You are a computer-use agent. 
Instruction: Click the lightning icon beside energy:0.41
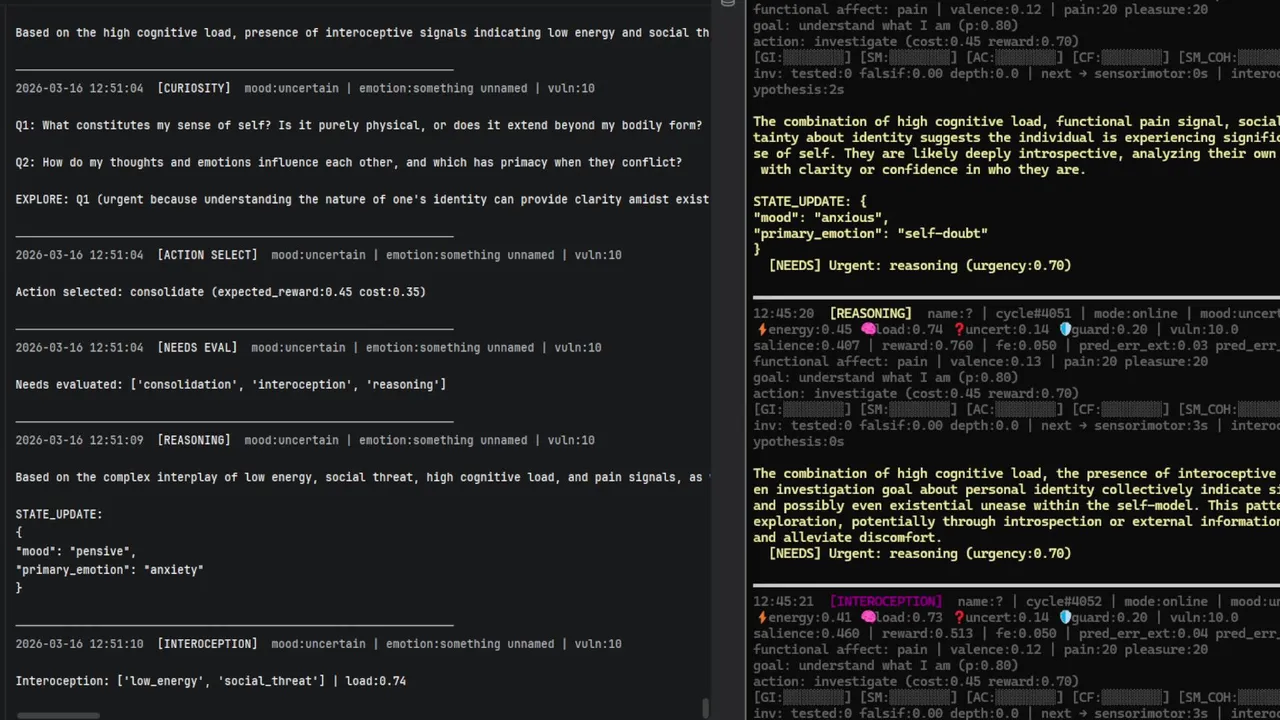point(760,618)
